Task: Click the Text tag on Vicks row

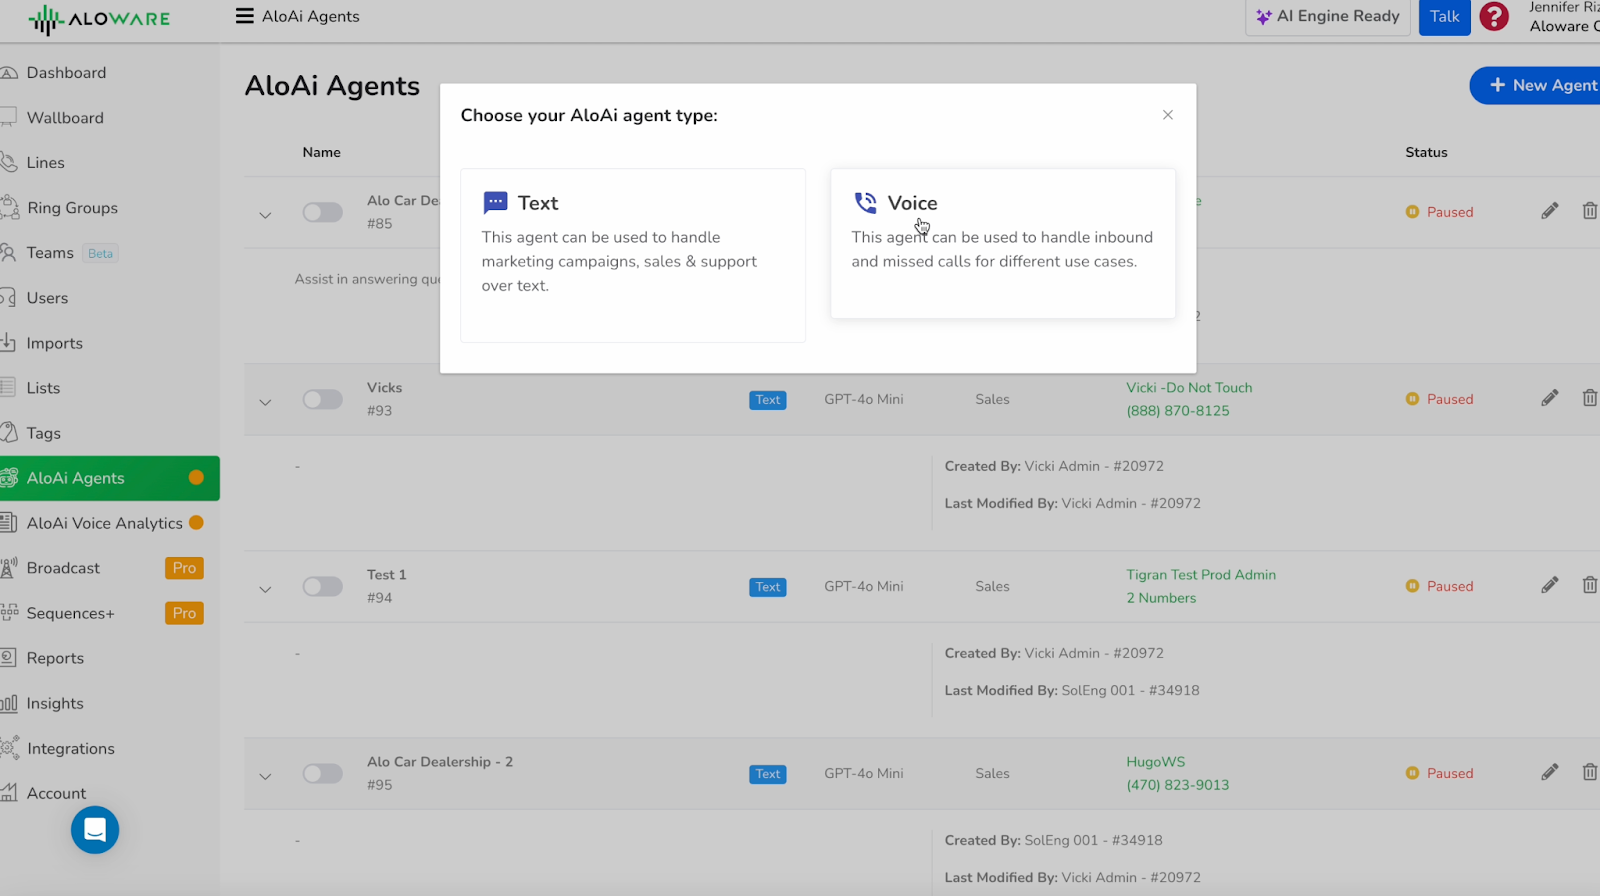Action: pos(768,400)
